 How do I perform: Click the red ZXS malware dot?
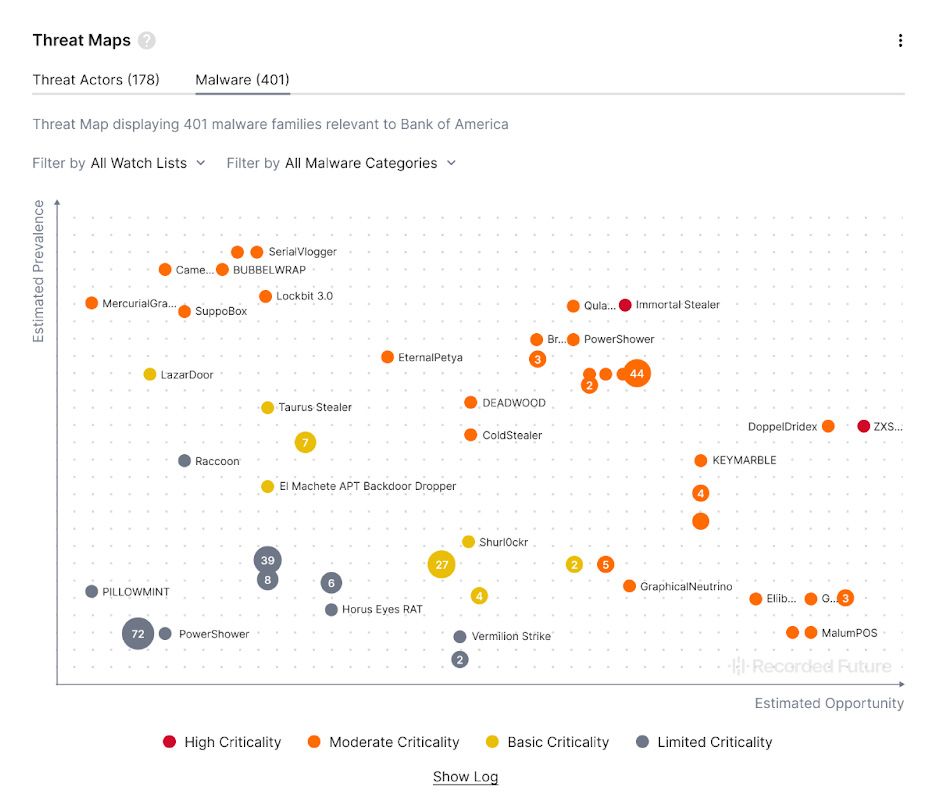(863, 426)
